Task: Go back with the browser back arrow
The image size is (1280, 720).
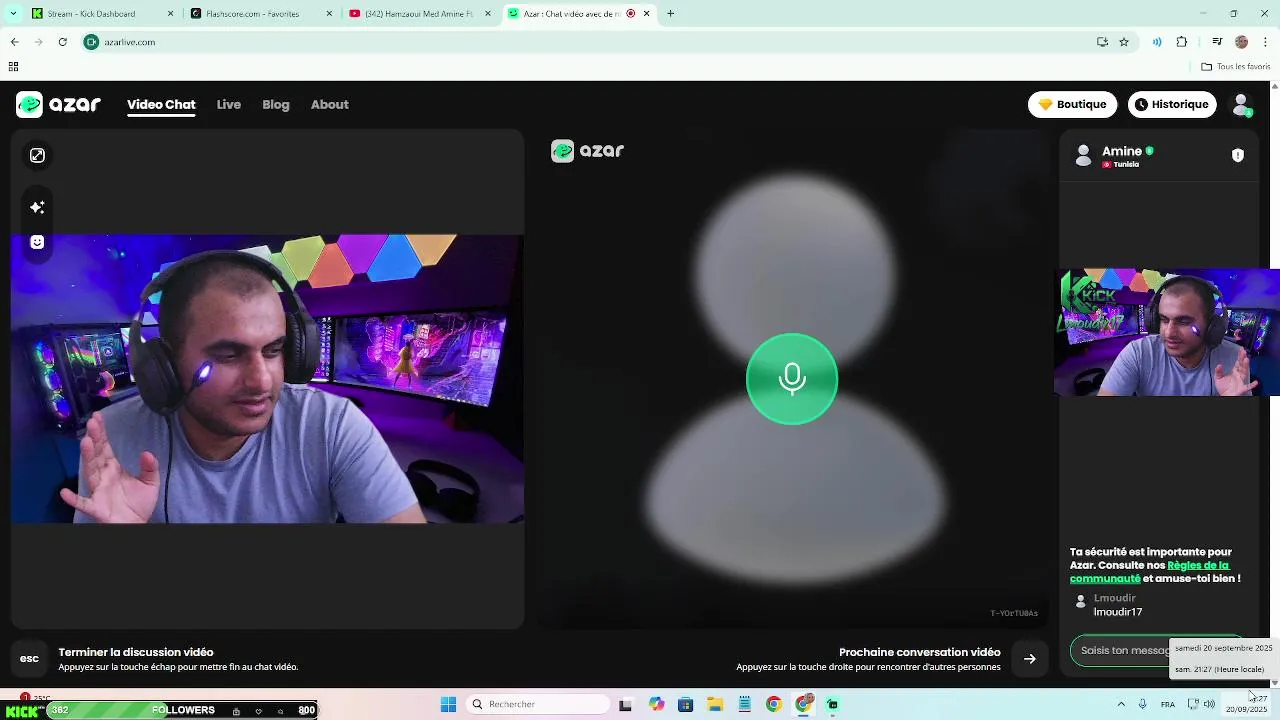Action: [x=14, y=42]
